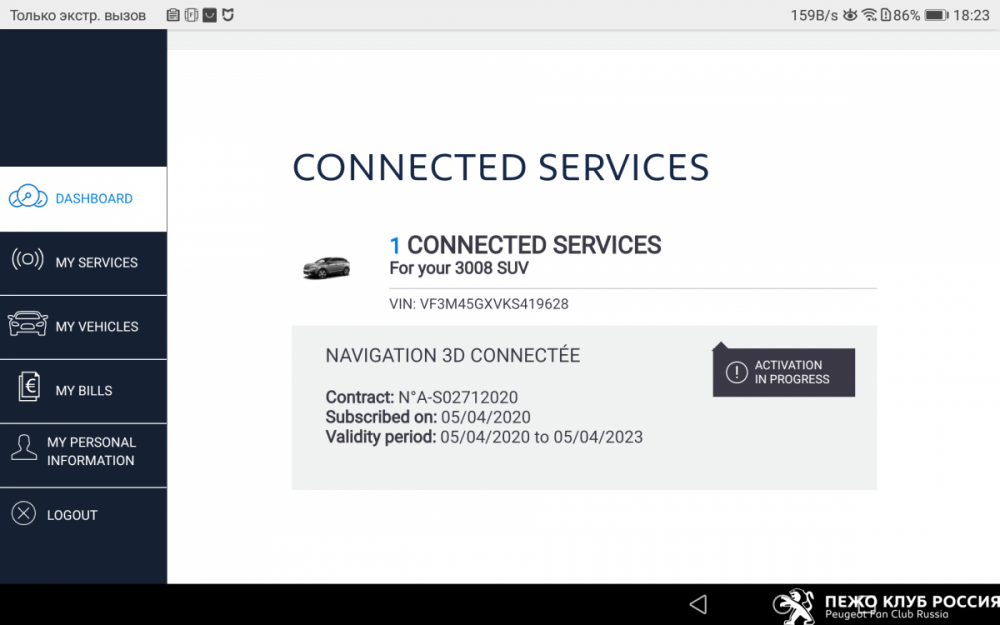This screenshot has height=625, width=1000.
Task: Tap the navigation back arrow at the bottom
Action: tap(698, 603)
